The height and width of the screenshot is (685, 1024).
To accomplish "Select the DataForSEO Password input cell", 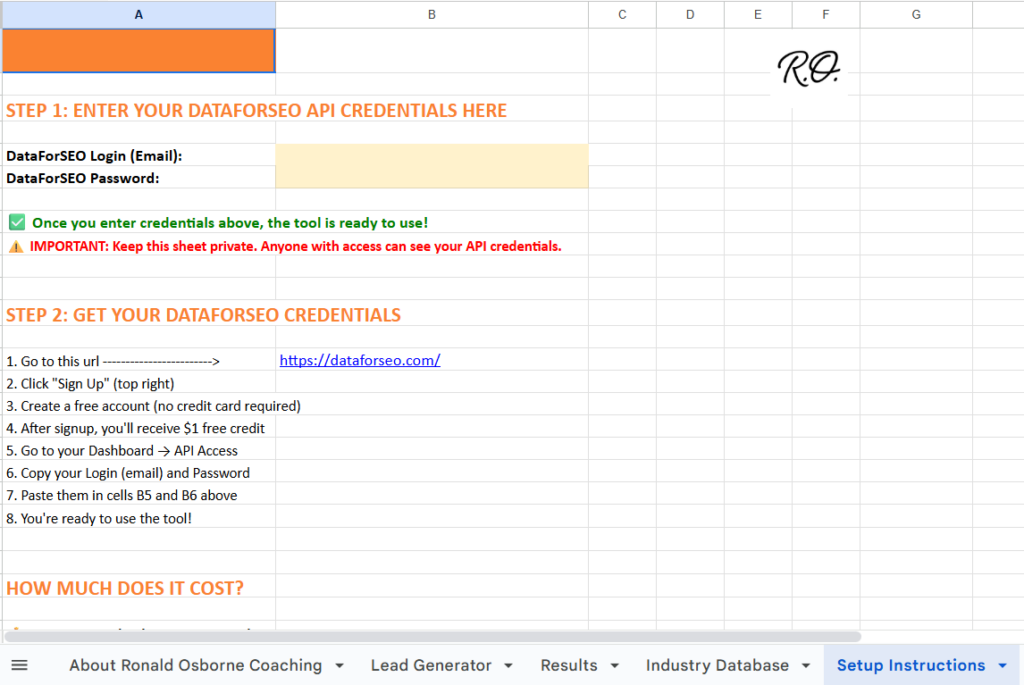I will pyautogui.click(x=430, y=178).
